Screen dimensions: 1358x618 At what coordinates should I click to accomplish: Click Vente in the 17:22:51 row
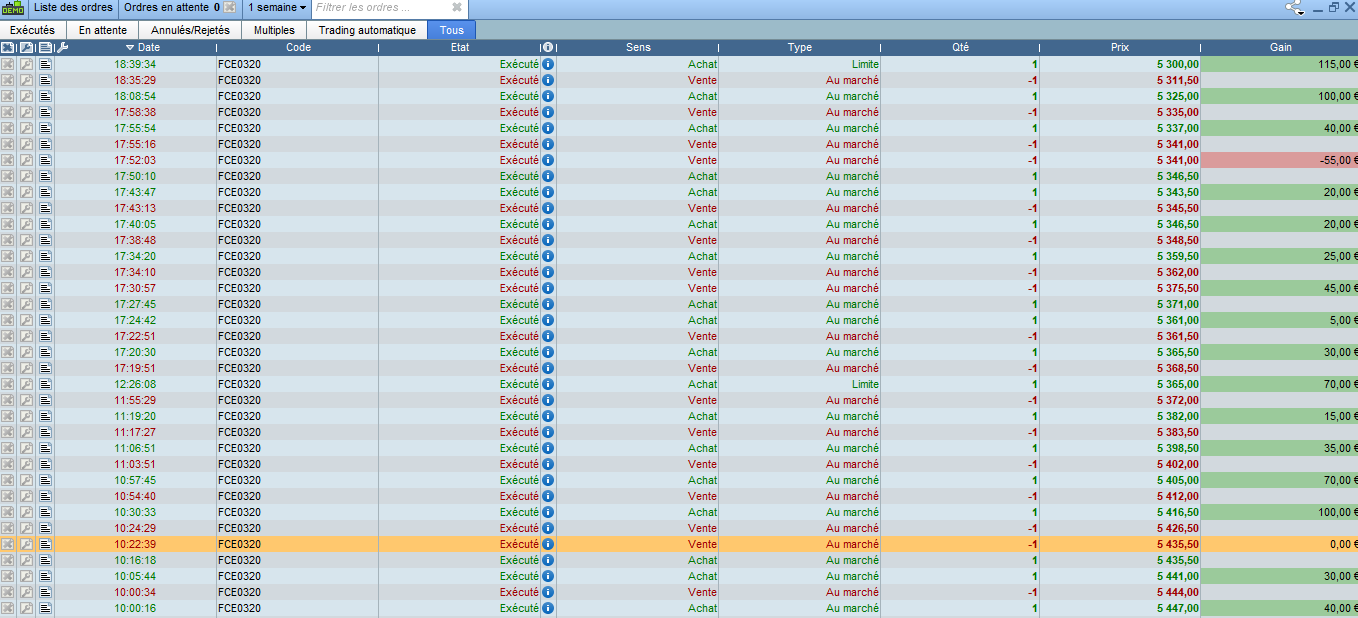pos(702,336)
